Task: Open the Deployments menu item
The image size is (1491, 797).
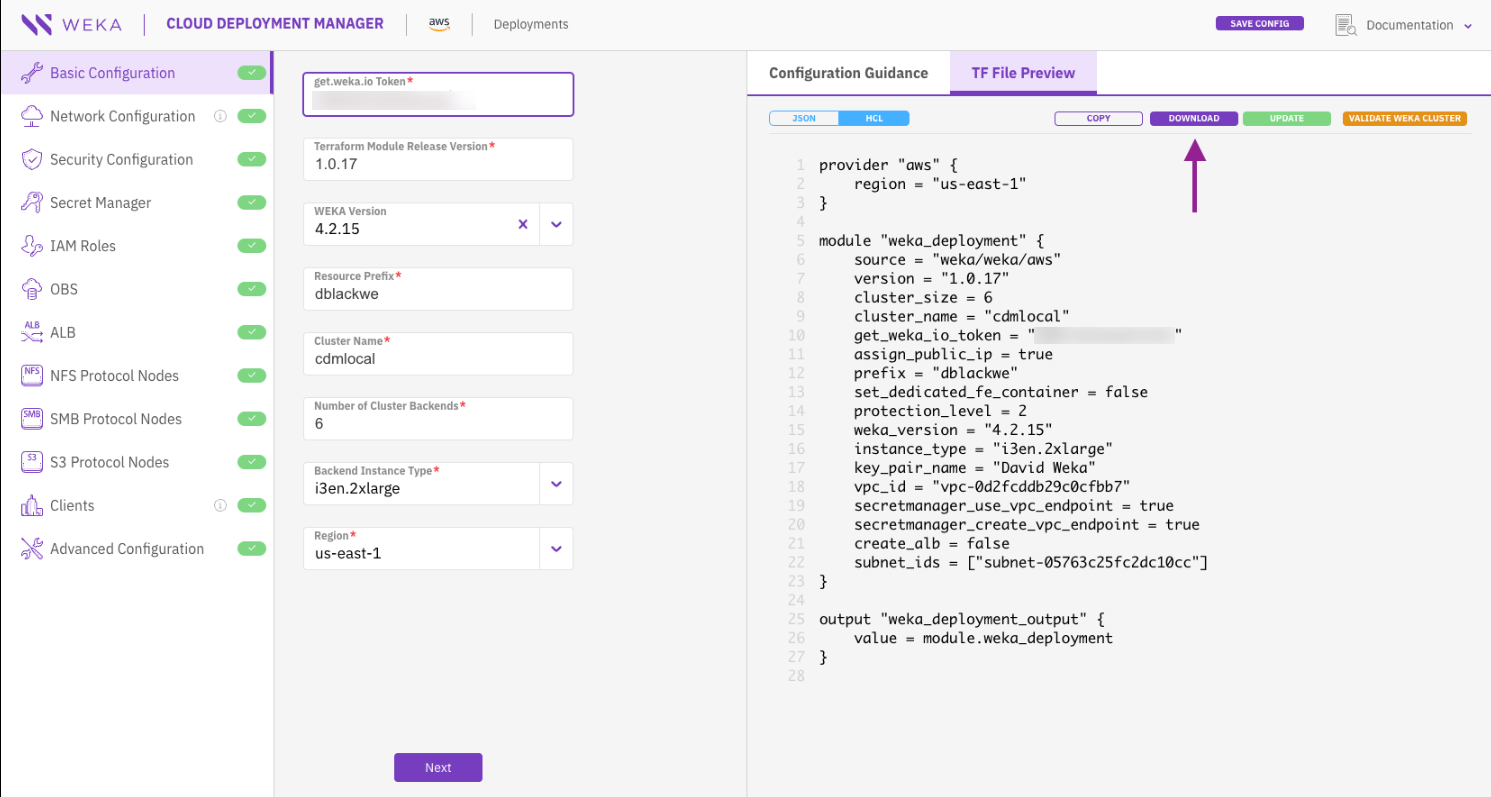Action: coord(530,24)
